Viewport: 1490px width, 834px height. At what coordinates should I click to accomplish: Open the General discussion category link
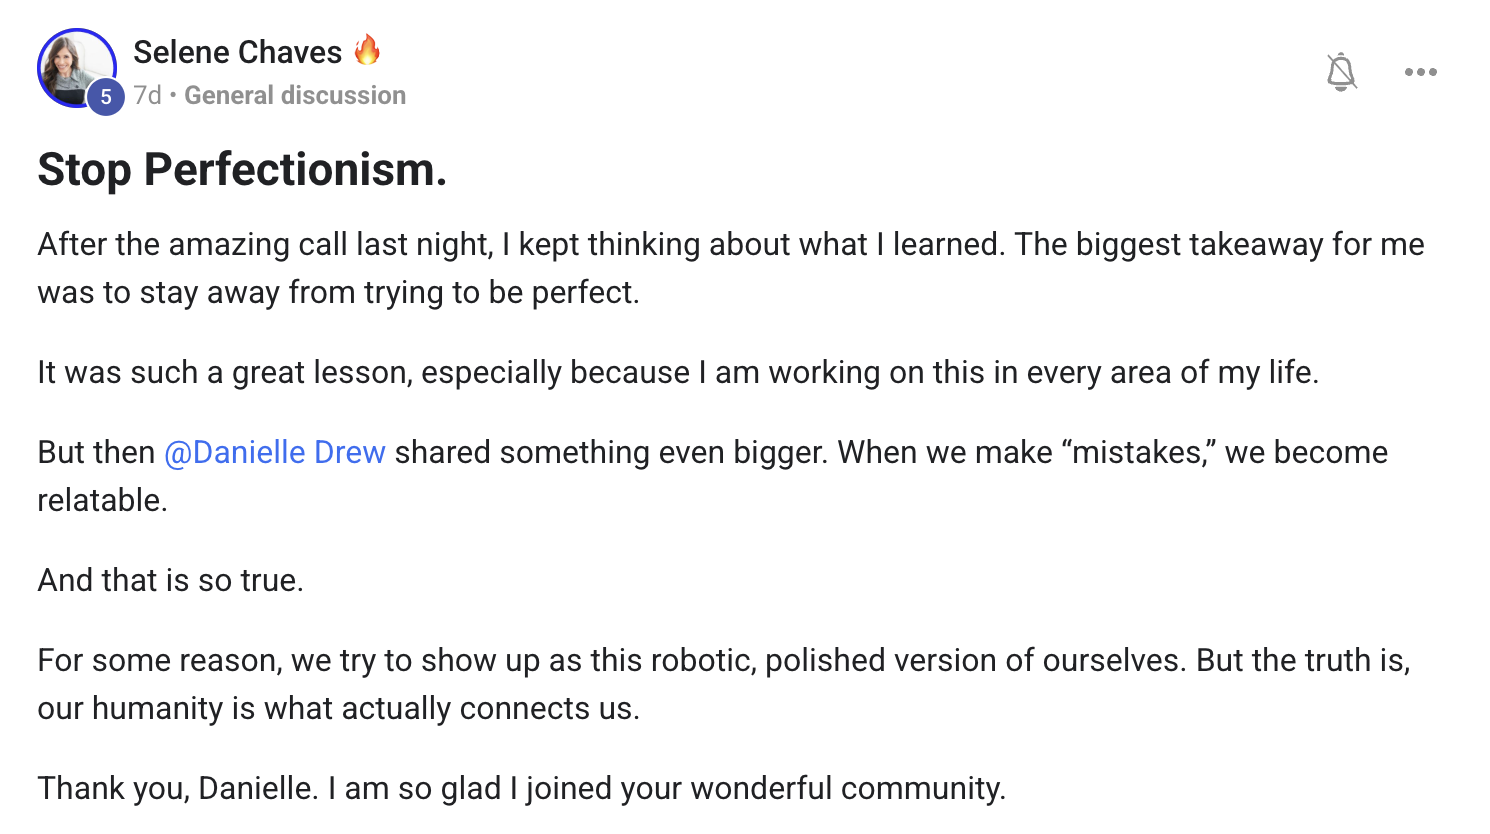point(295,95)
